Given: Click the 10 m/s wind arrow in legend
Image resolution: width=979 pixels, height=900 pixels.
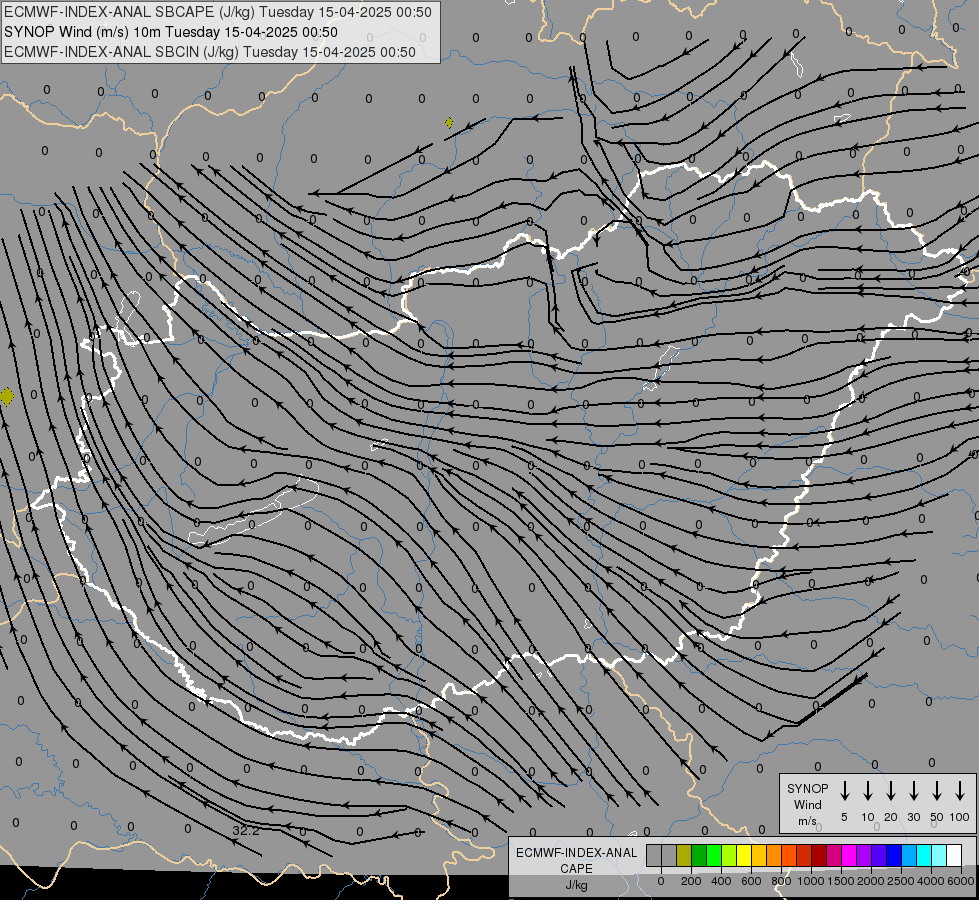Looking at the screenshot, I should [x=868, y=791].
